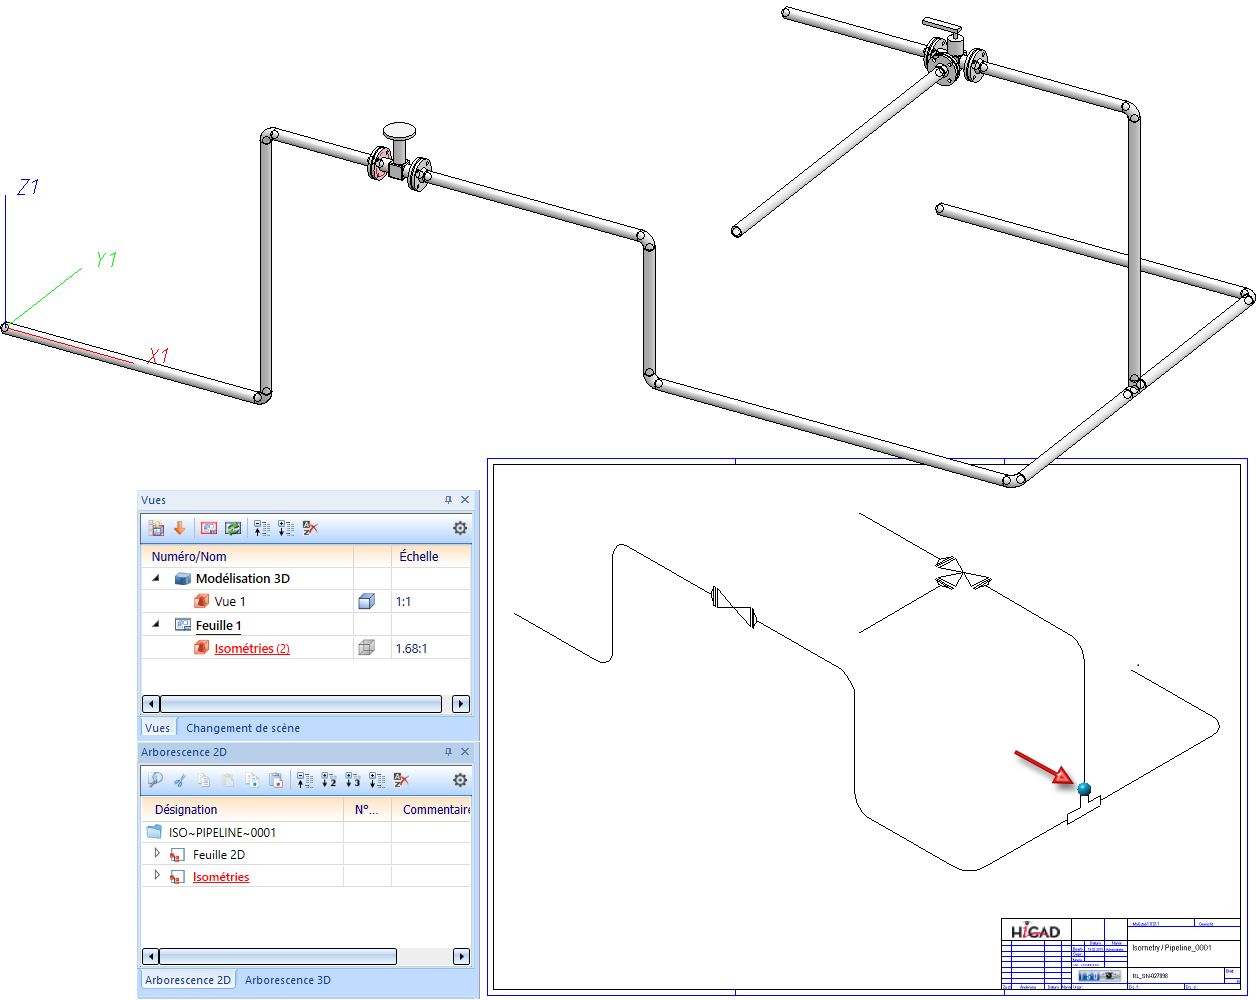Click the 1.68:1 scale value
This screenshot has height=1000, width=1256.
point(411,649)
